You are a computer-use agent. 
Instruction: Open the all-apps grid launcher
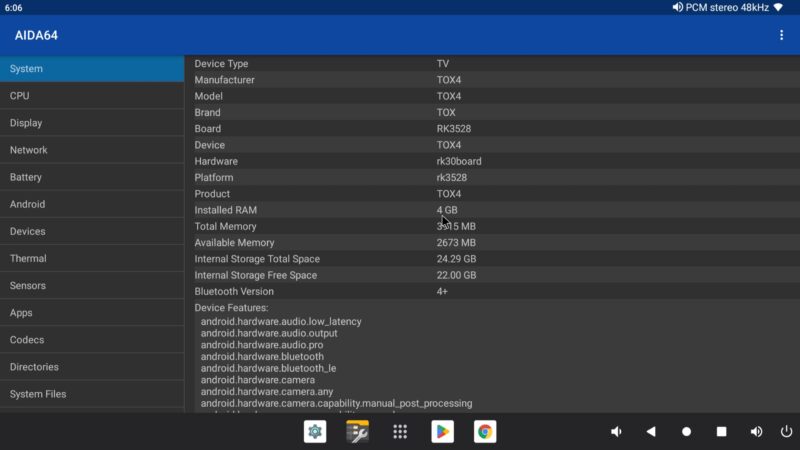click(x=400, y=432)
